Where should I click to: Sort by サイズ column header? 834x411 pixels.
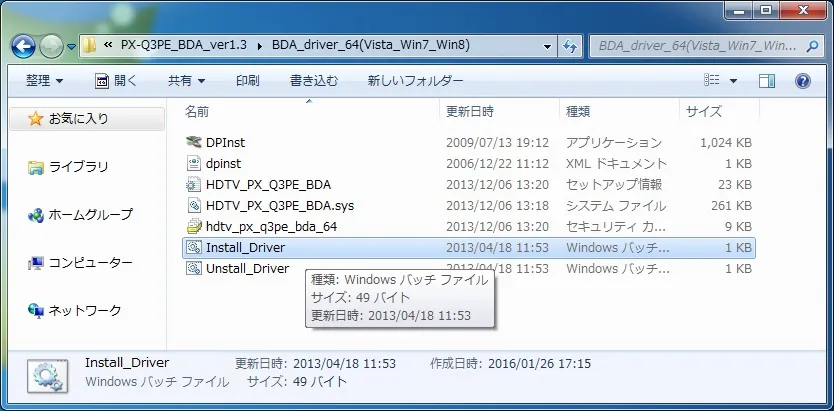(704, 112)
